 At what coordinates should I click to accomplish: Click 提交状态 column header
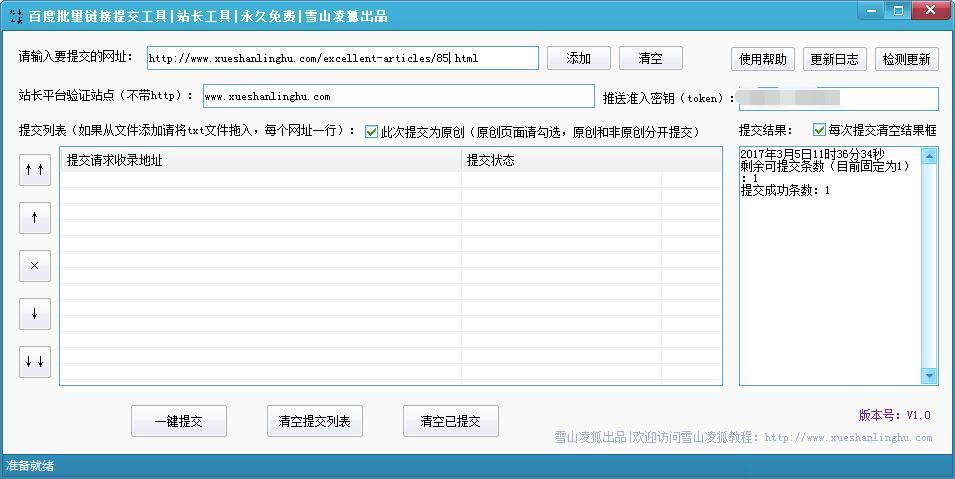pyautogui.click(x=562, y=160)
